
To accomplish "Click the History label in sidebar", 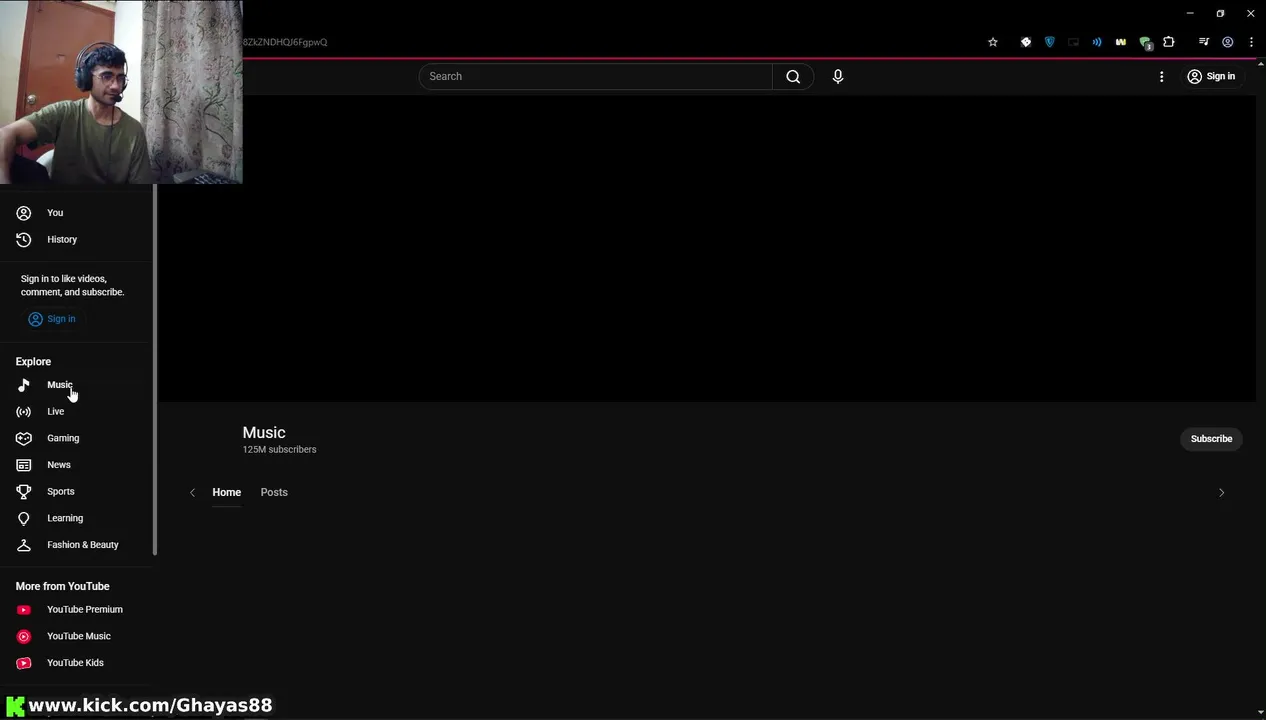I will point(62,240).
